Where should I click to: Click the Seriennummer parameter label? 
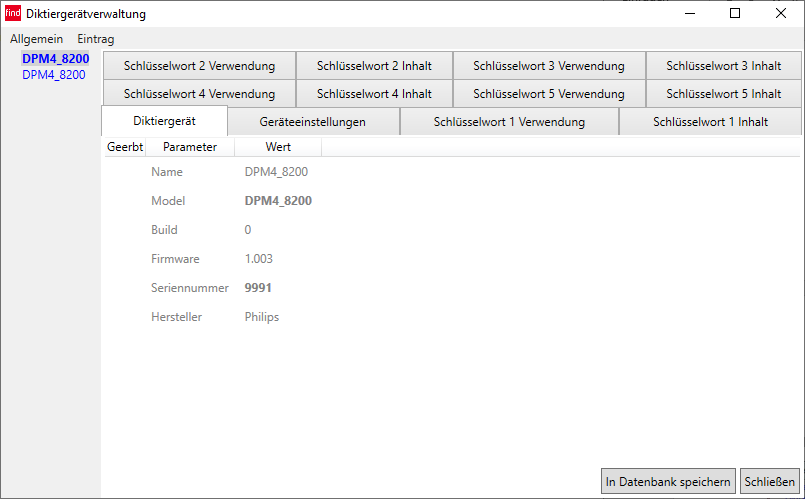190,288
